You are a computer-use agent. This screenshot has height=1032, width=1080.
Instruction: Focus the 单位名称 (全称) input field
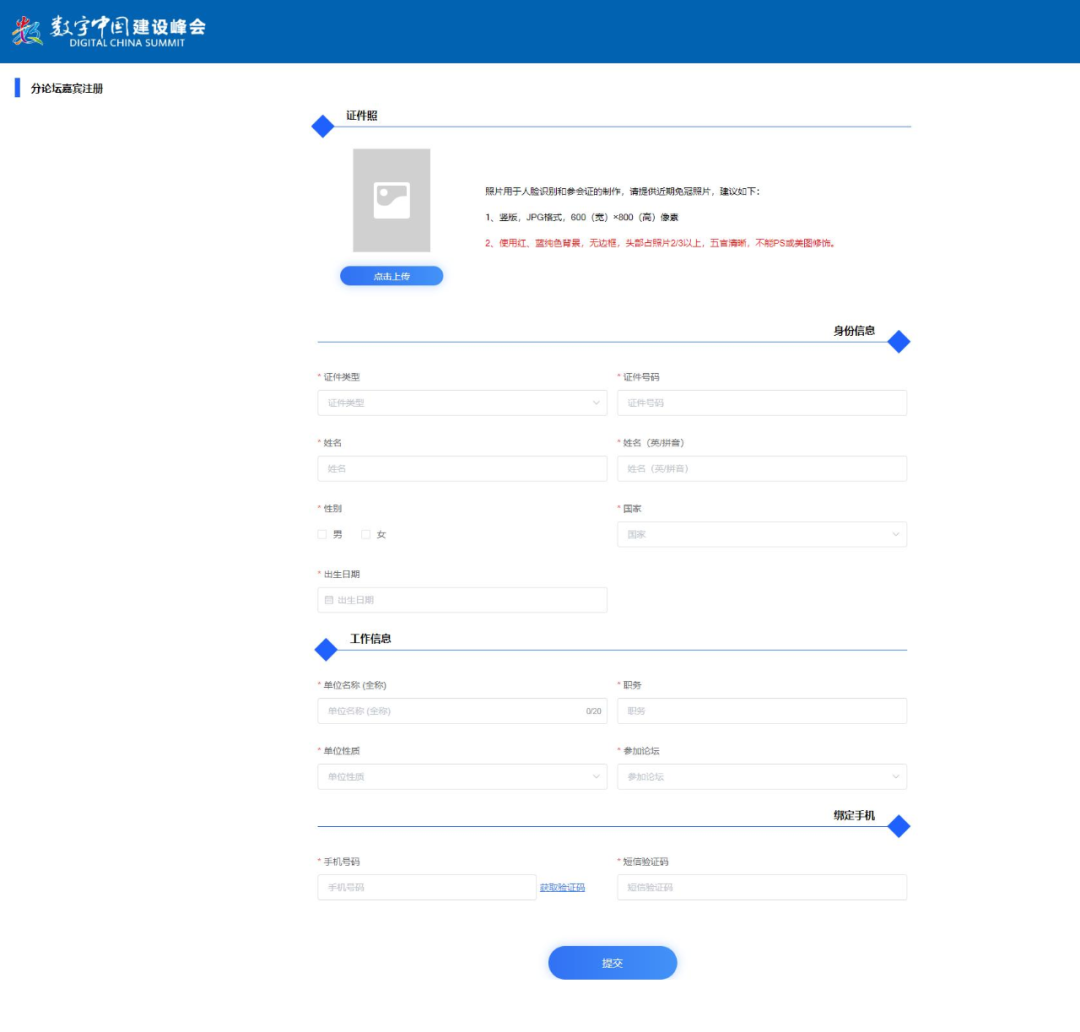pyautogui.click(x=450, y=711)
